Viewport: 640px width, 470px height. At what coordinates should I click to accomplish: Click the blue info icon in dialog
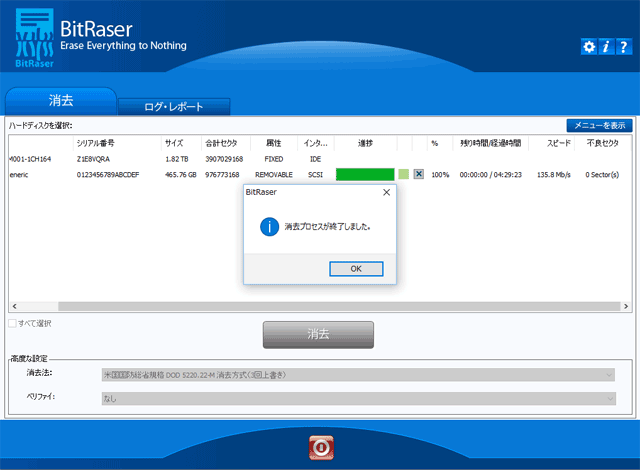pos(269,226)
